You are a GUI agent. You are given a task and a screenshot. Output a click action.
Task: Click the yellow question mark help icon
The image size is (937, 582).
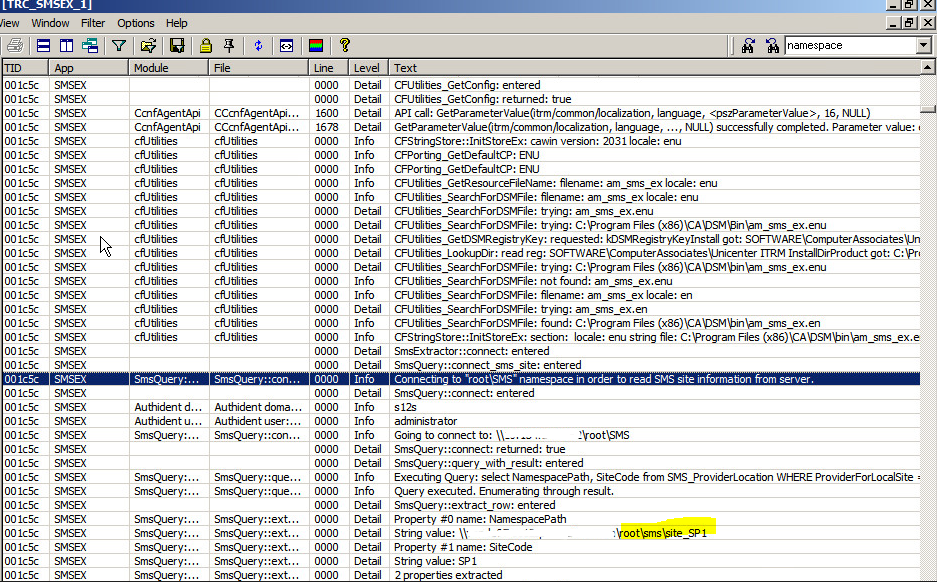pos(345,45)
